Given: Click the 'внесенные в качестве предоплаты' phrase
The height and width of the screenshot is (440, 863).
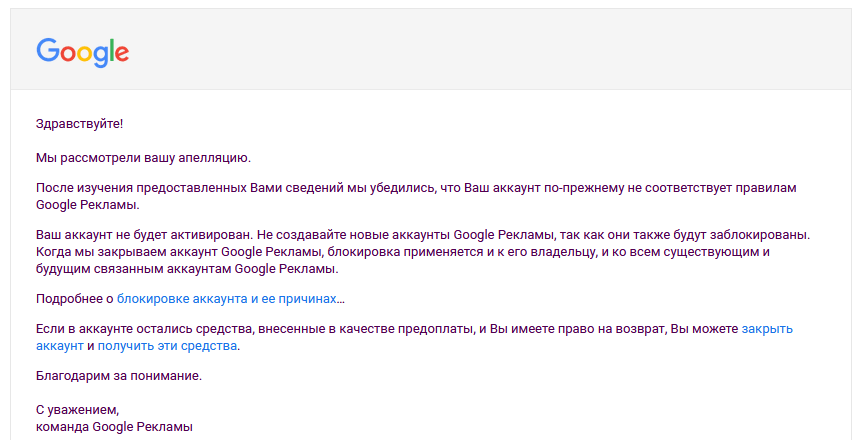Looking at the screenshot, I should 367,329.
